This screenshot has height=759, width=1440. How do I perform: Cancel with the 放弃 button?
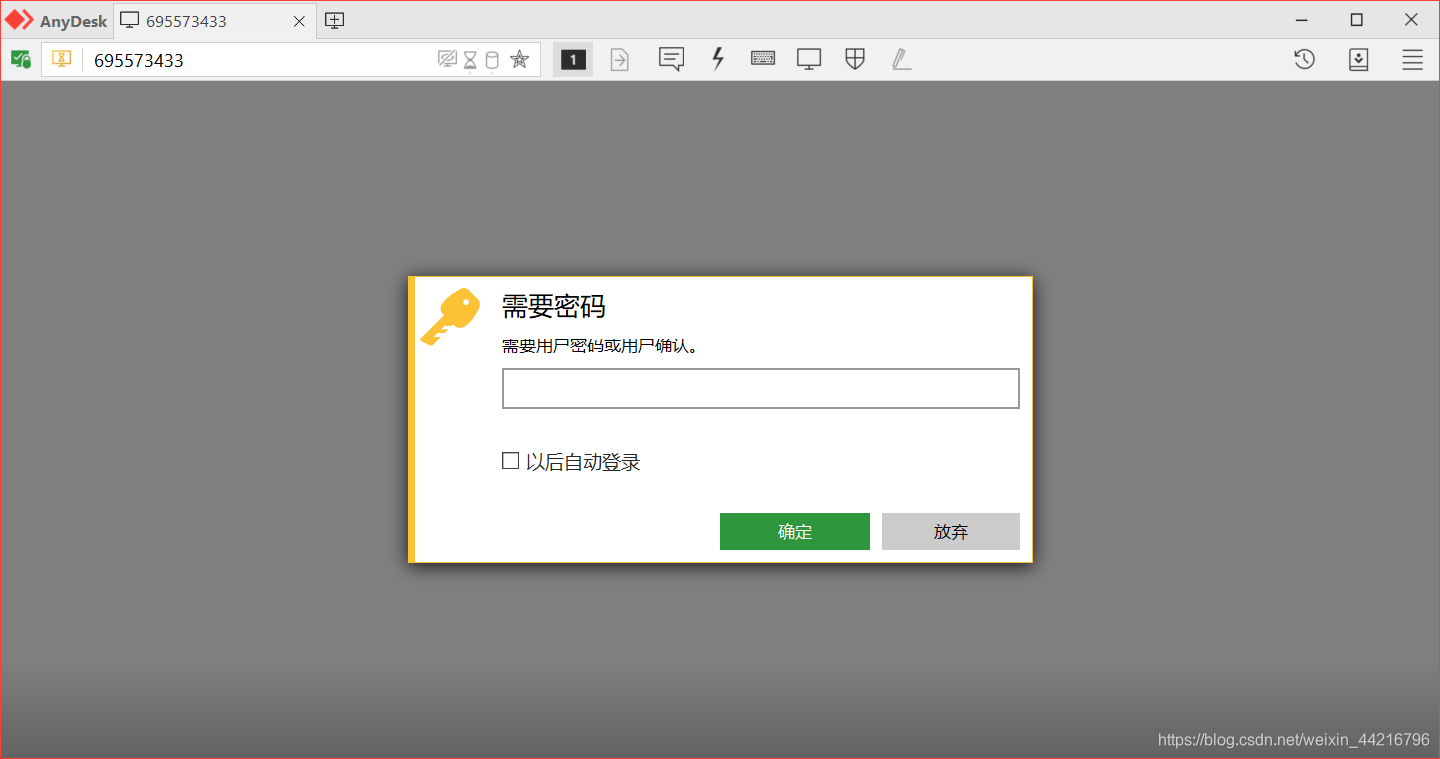[x=951, y=532]
